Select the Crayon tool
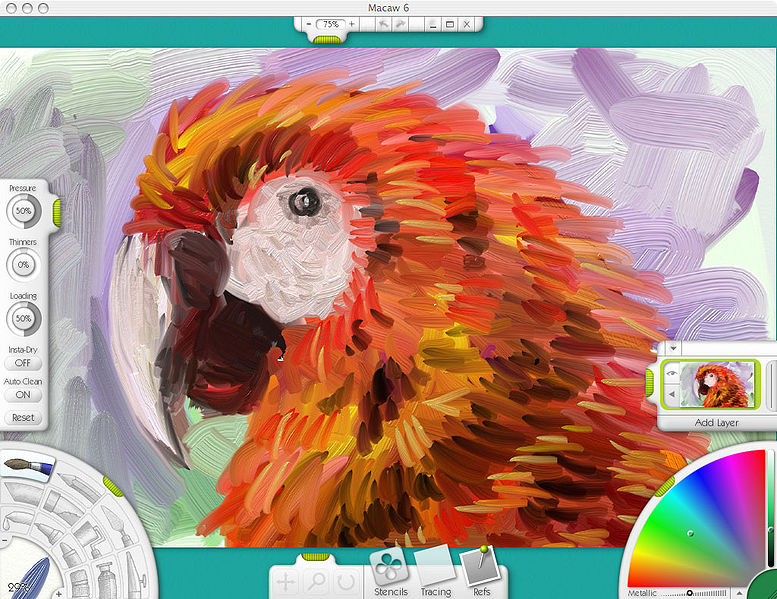Screen dimensions: 777x599 (x=71, y=555)
